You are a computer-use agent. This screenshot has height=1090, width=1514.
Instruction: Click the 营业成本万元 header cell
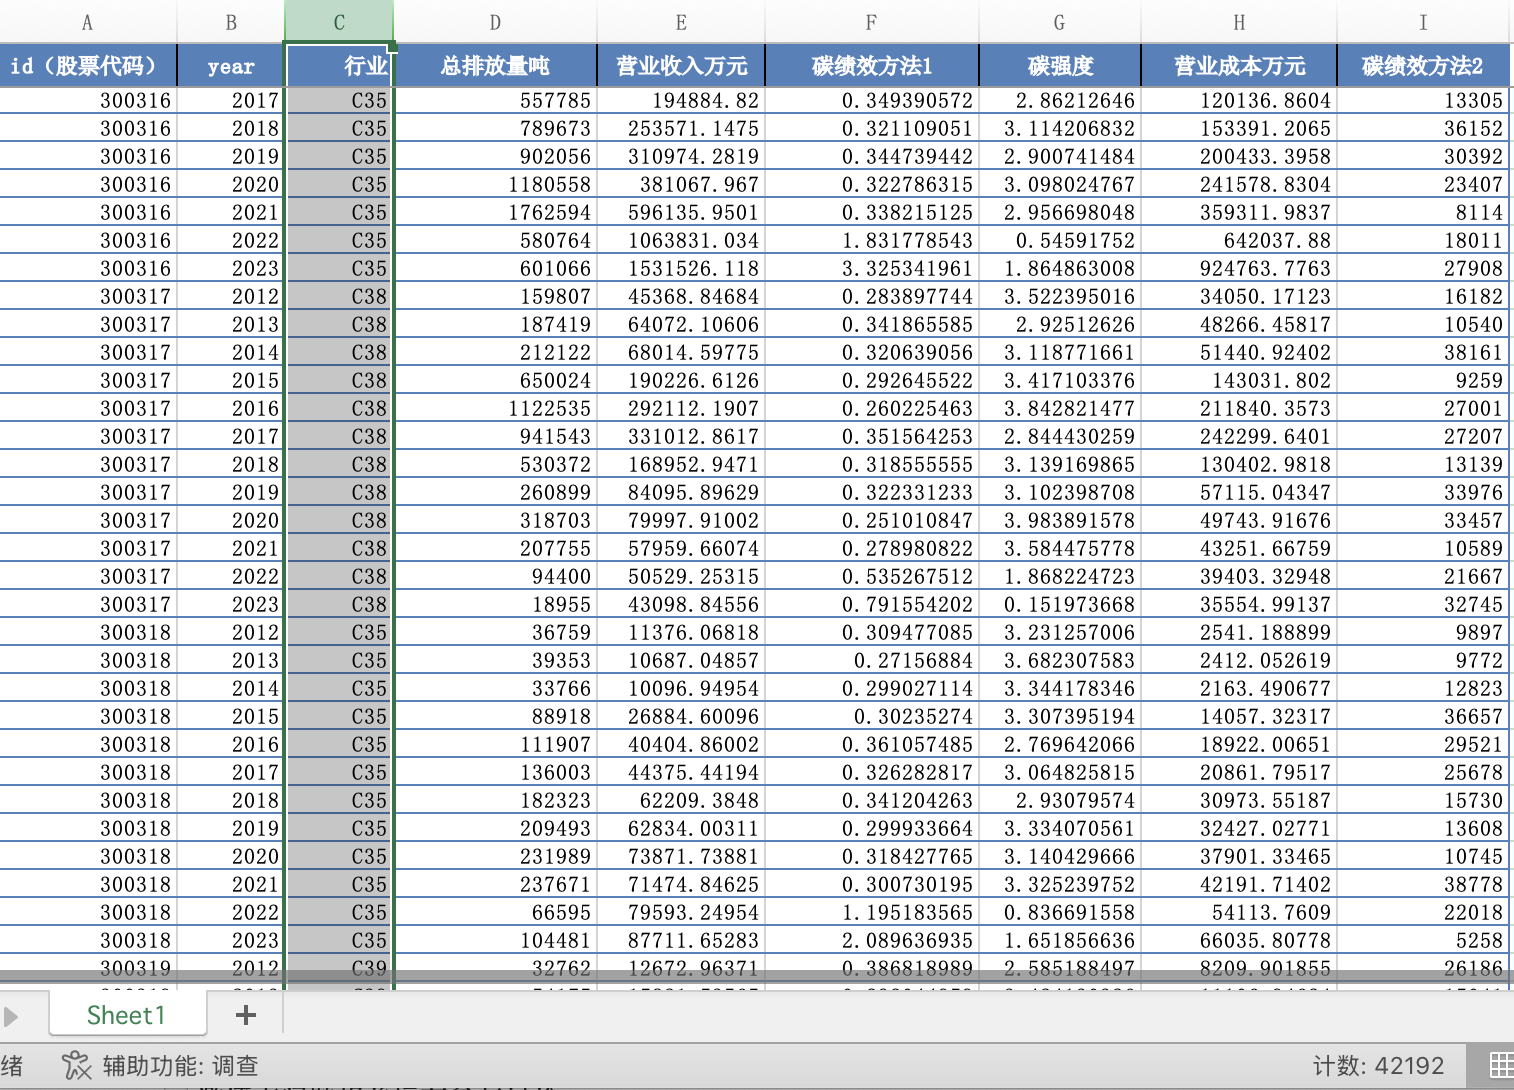pyautogui.click(x=1239, y=66)
